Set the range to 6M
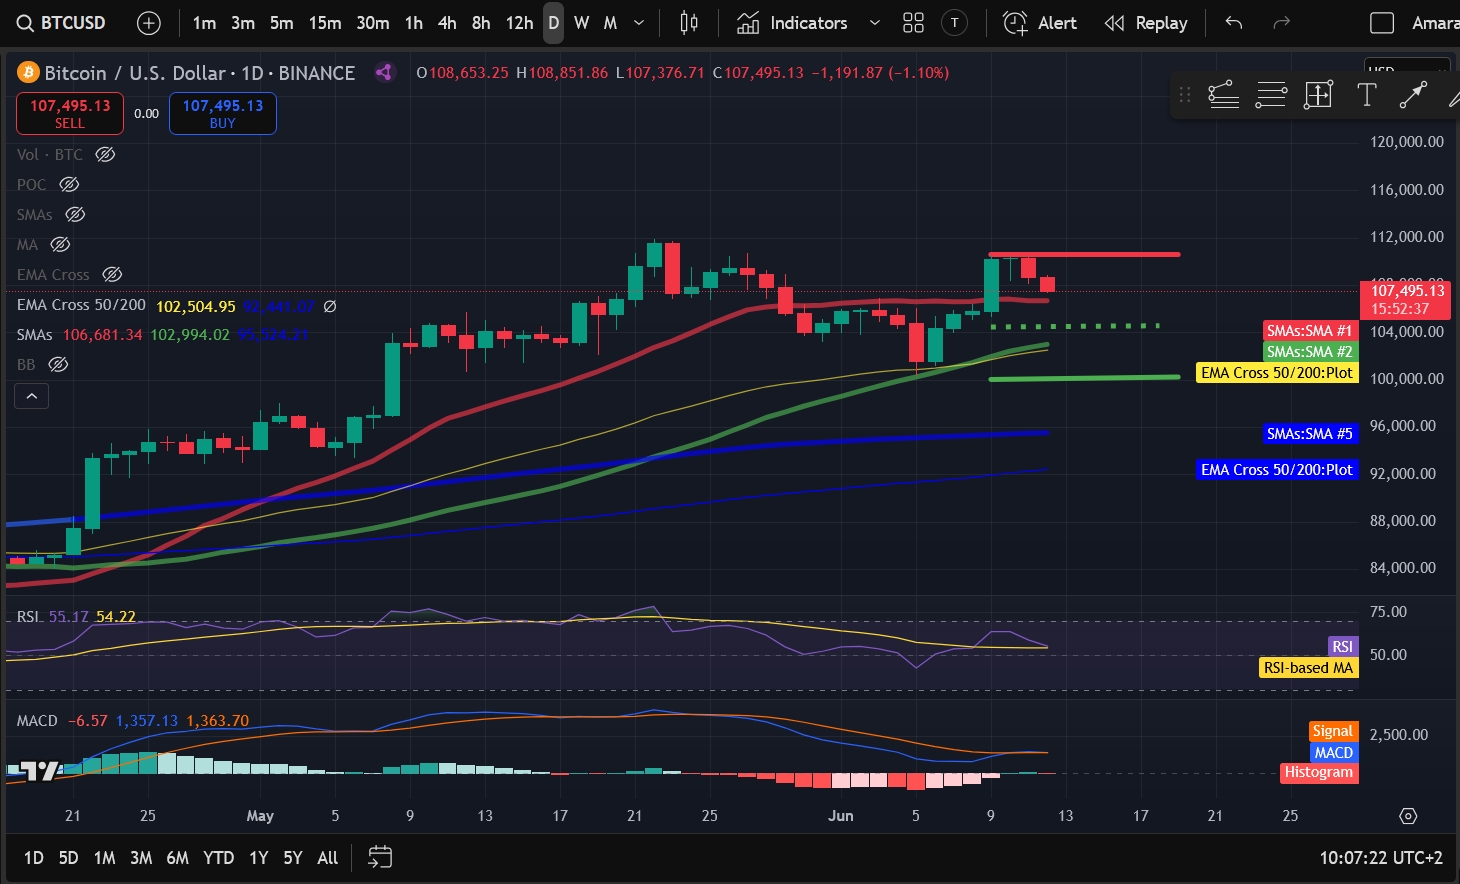 click(177, 858)
